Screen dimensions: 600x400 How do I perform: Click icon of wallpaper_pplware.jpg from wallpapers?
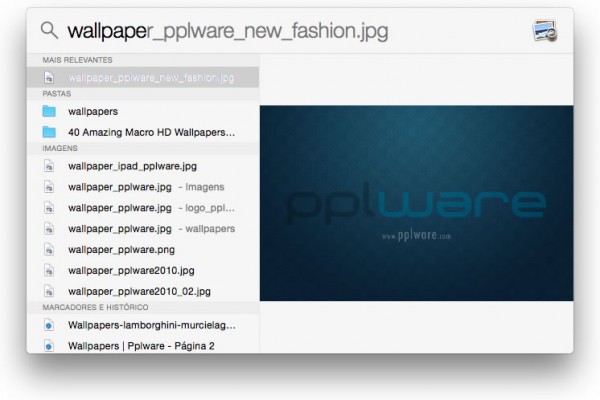tap(49, 229)
